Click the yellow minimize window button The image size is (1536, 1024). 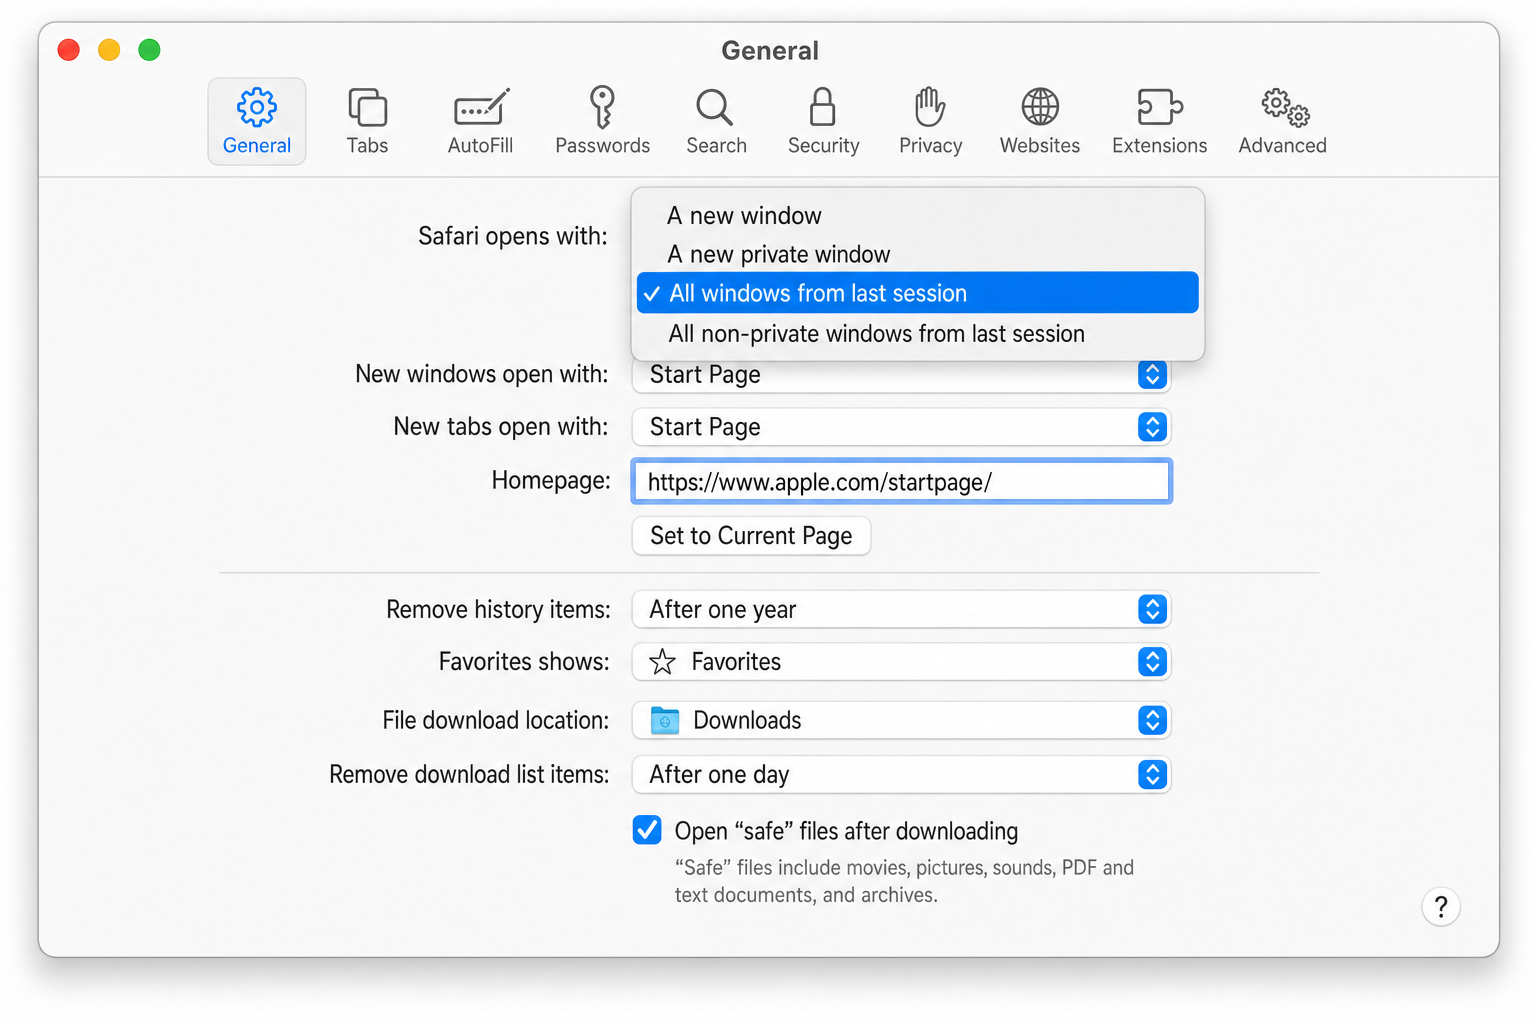(109, 50)
